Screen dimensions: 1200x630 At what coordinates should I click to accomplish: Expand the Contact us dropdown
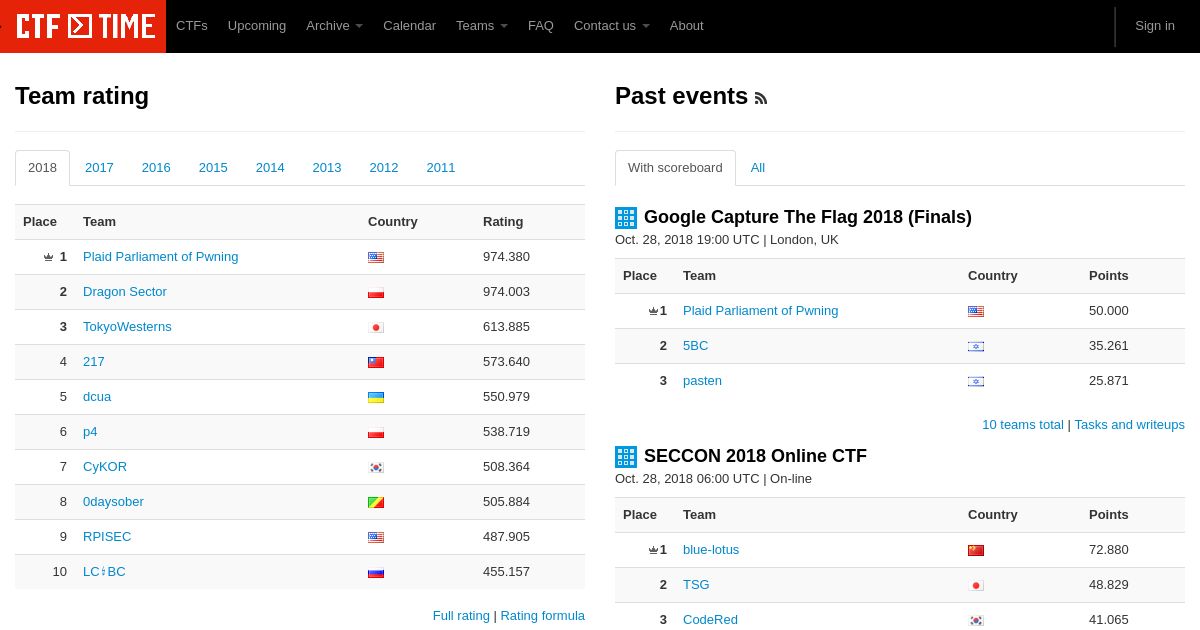click(x=611, y=26)
